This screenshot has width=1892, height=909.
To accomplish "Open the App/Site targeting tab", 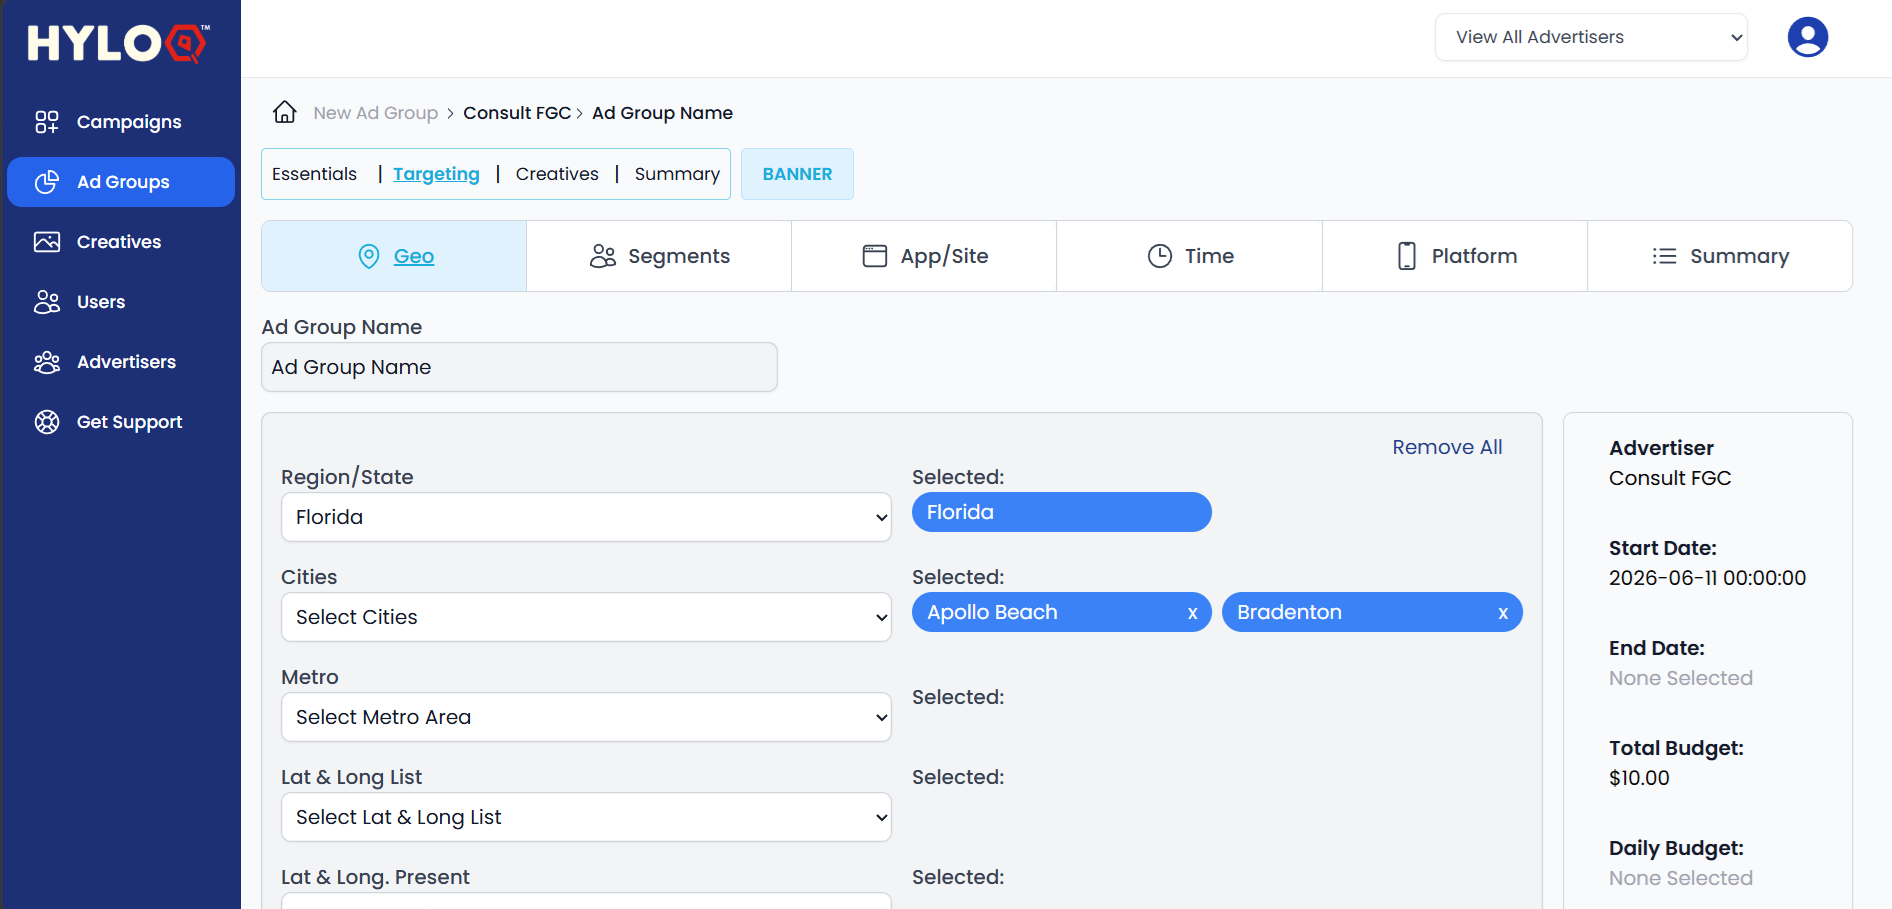I will coord(924,256).
